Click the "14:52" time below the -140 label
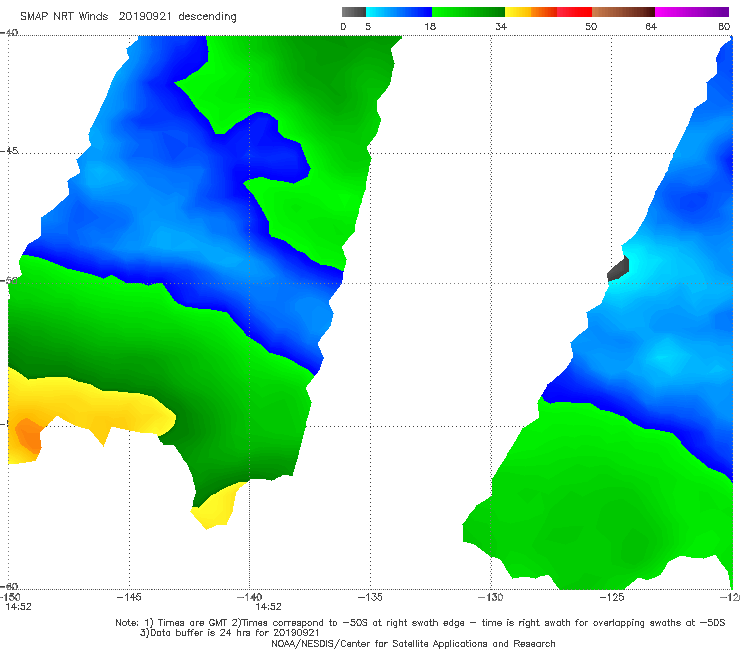 coord(269,607)
